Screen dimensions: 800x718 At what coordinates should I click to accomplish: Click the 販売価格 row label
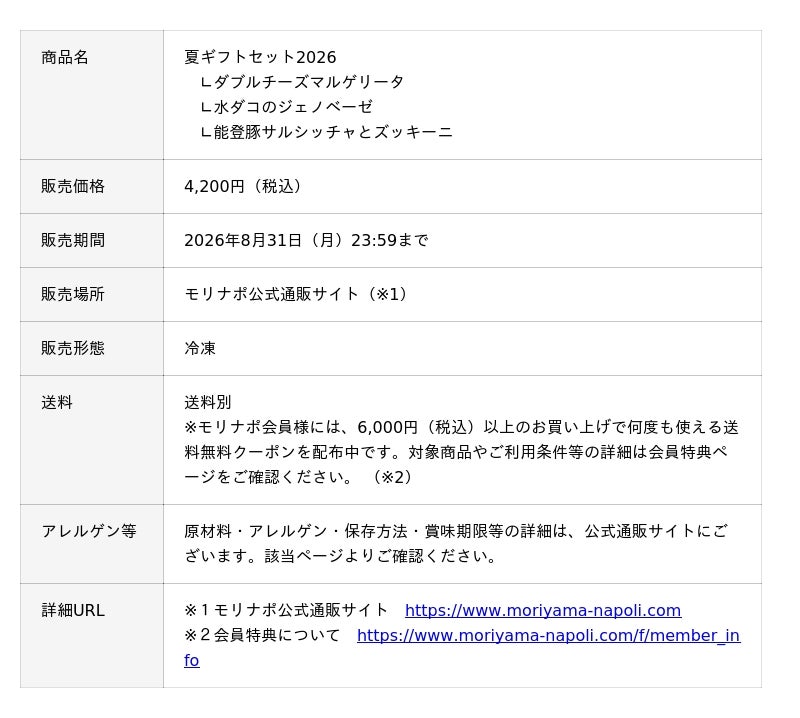pos(73,186)
